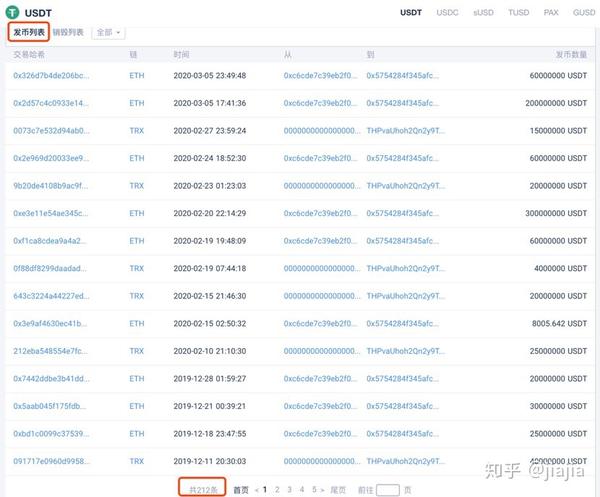Click the 发币数量 column header
The image size is (600, 497).
571,55
